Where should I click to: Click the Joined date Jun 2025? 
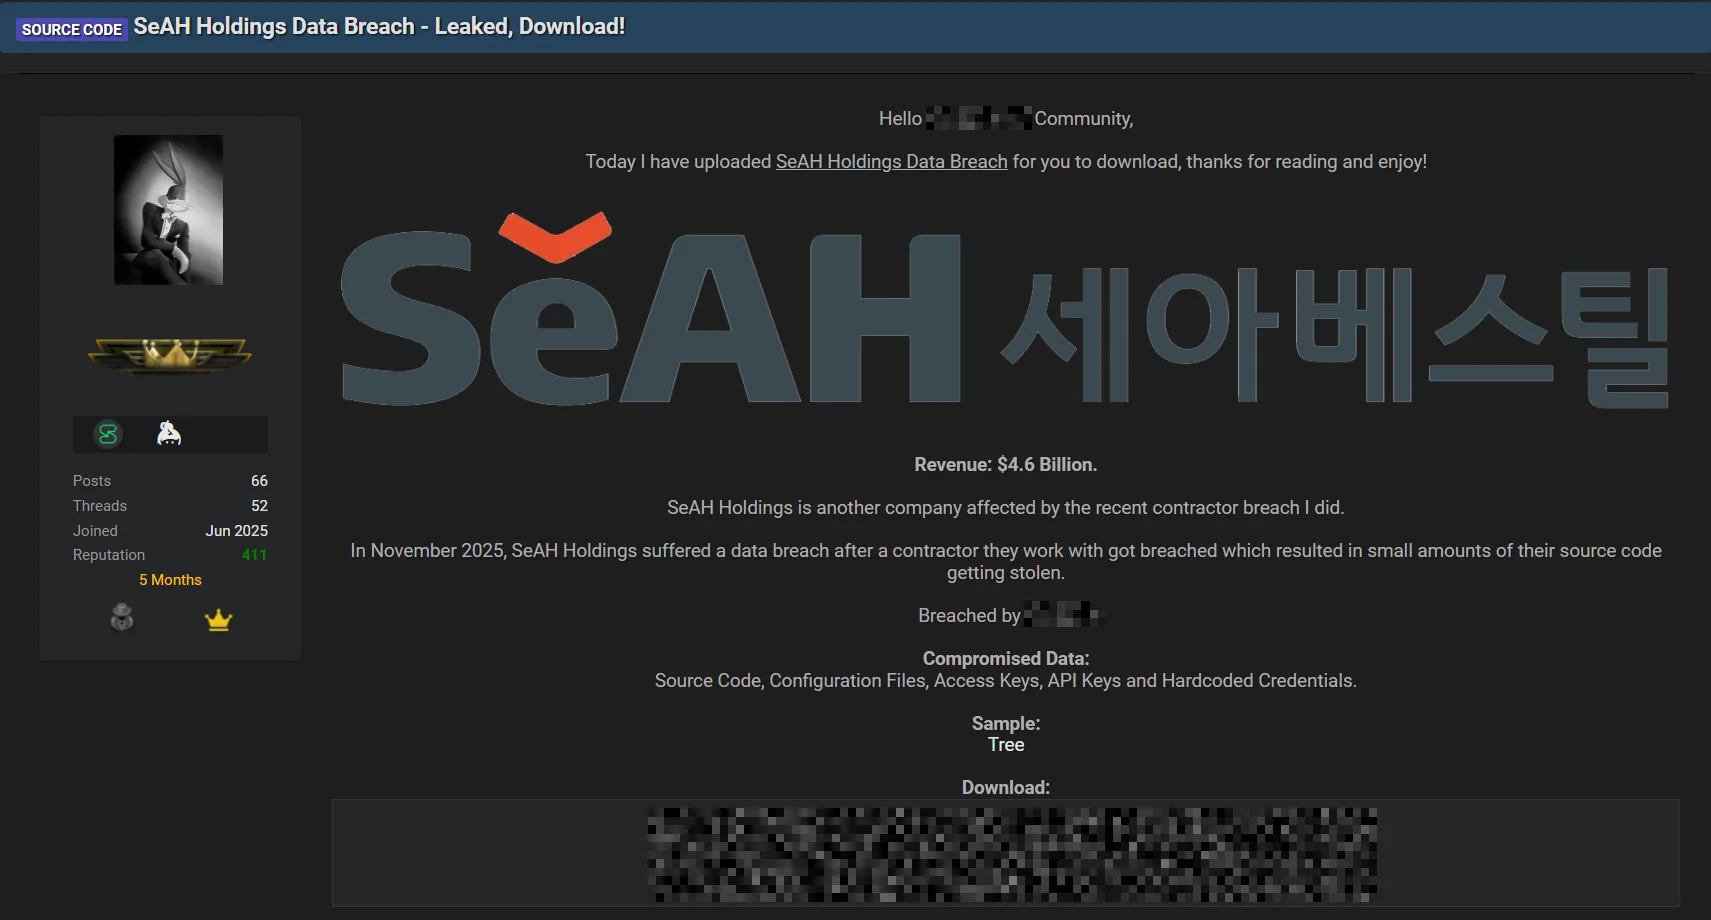[x=236, y=530]
